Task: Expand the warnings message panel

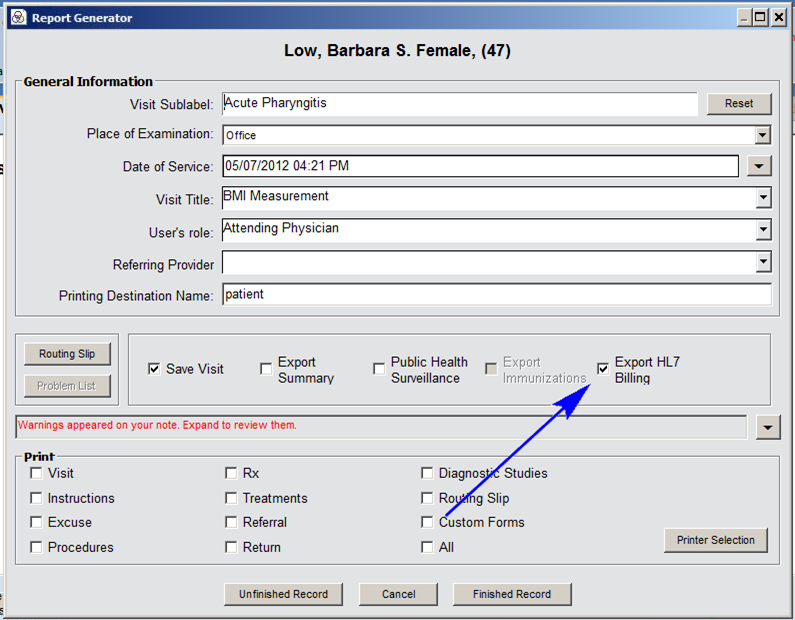Action: click(x=768, y=427)
